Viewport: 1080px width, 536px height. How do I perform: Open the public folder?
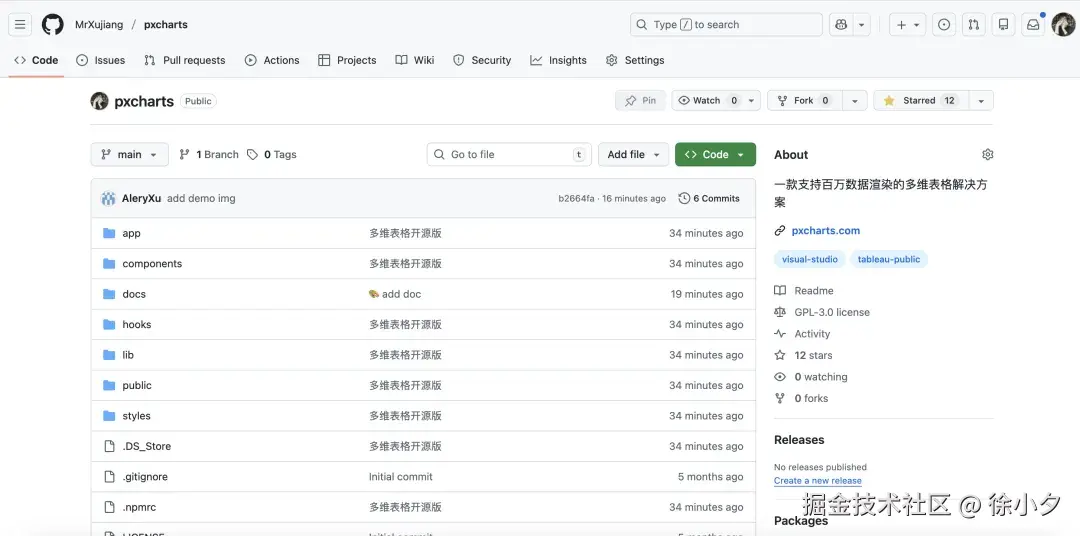pyautogui.click(x=137, y=385)
